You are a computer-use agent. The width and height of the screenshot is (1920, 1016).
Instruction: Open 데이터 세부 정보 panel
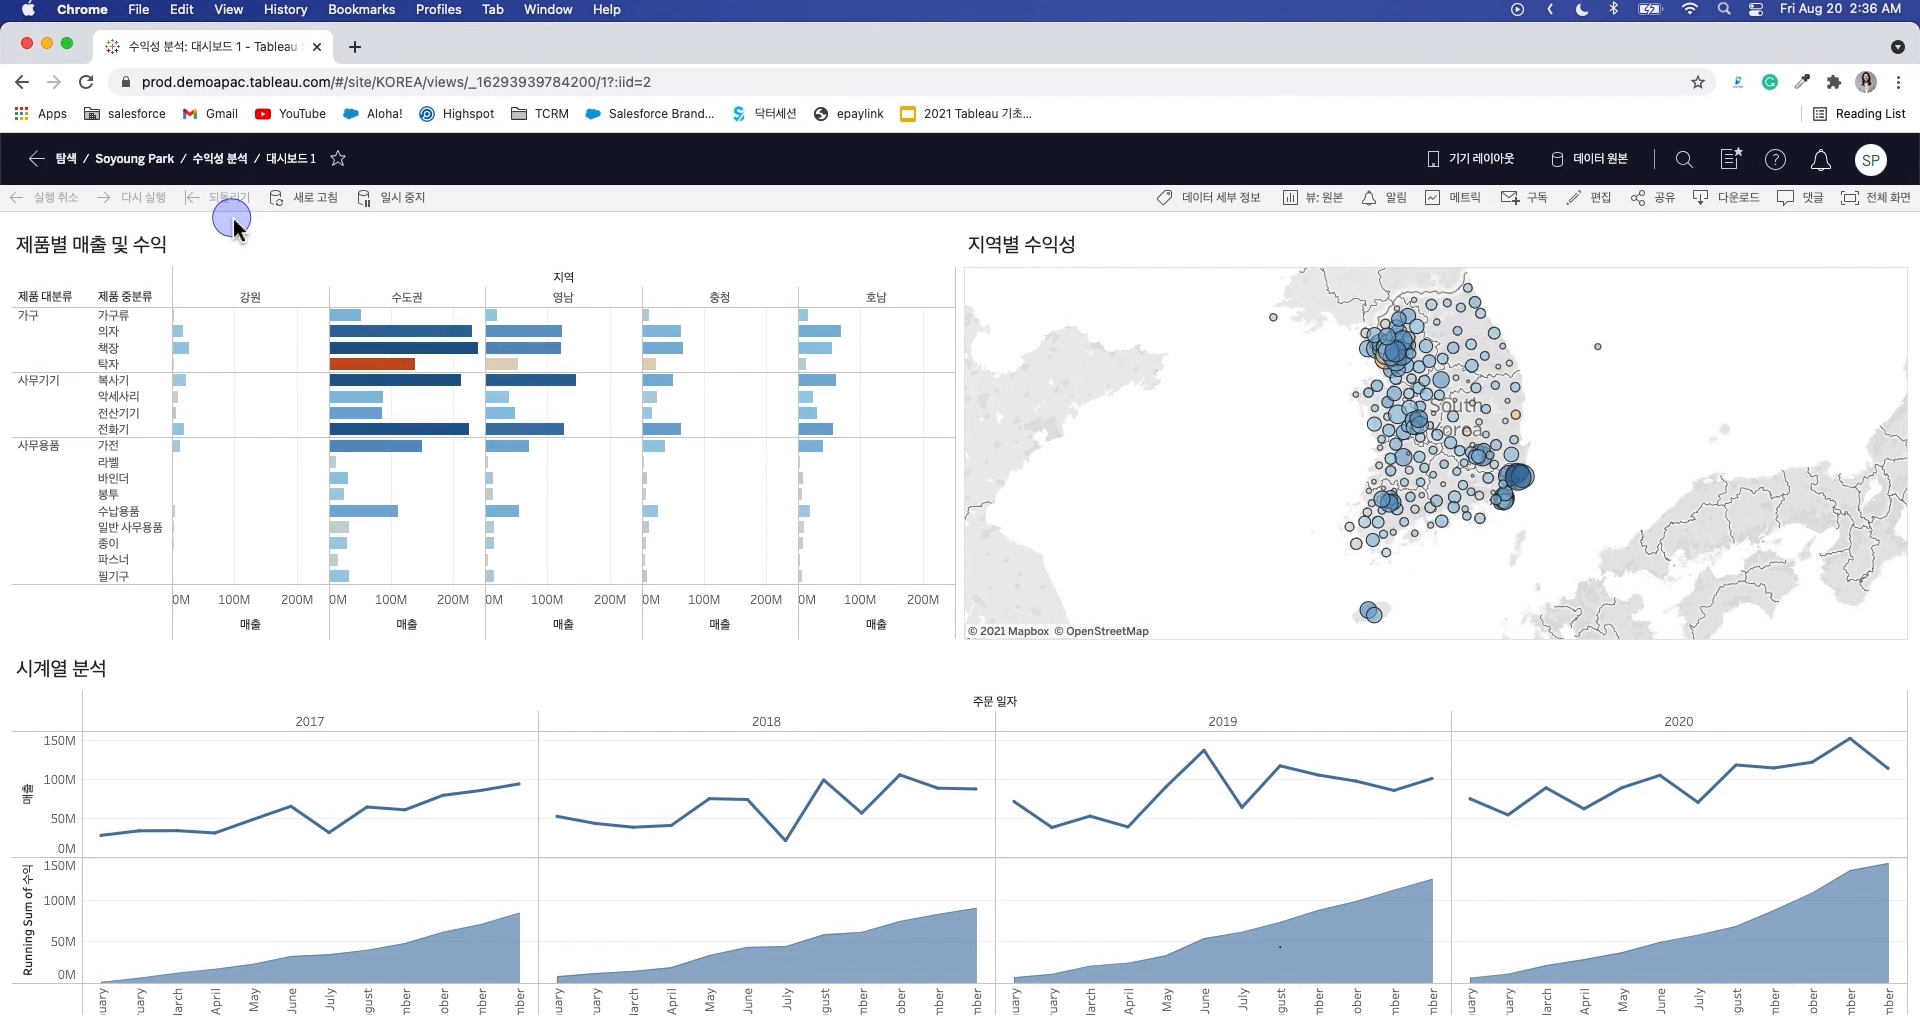coord(1209,198)
